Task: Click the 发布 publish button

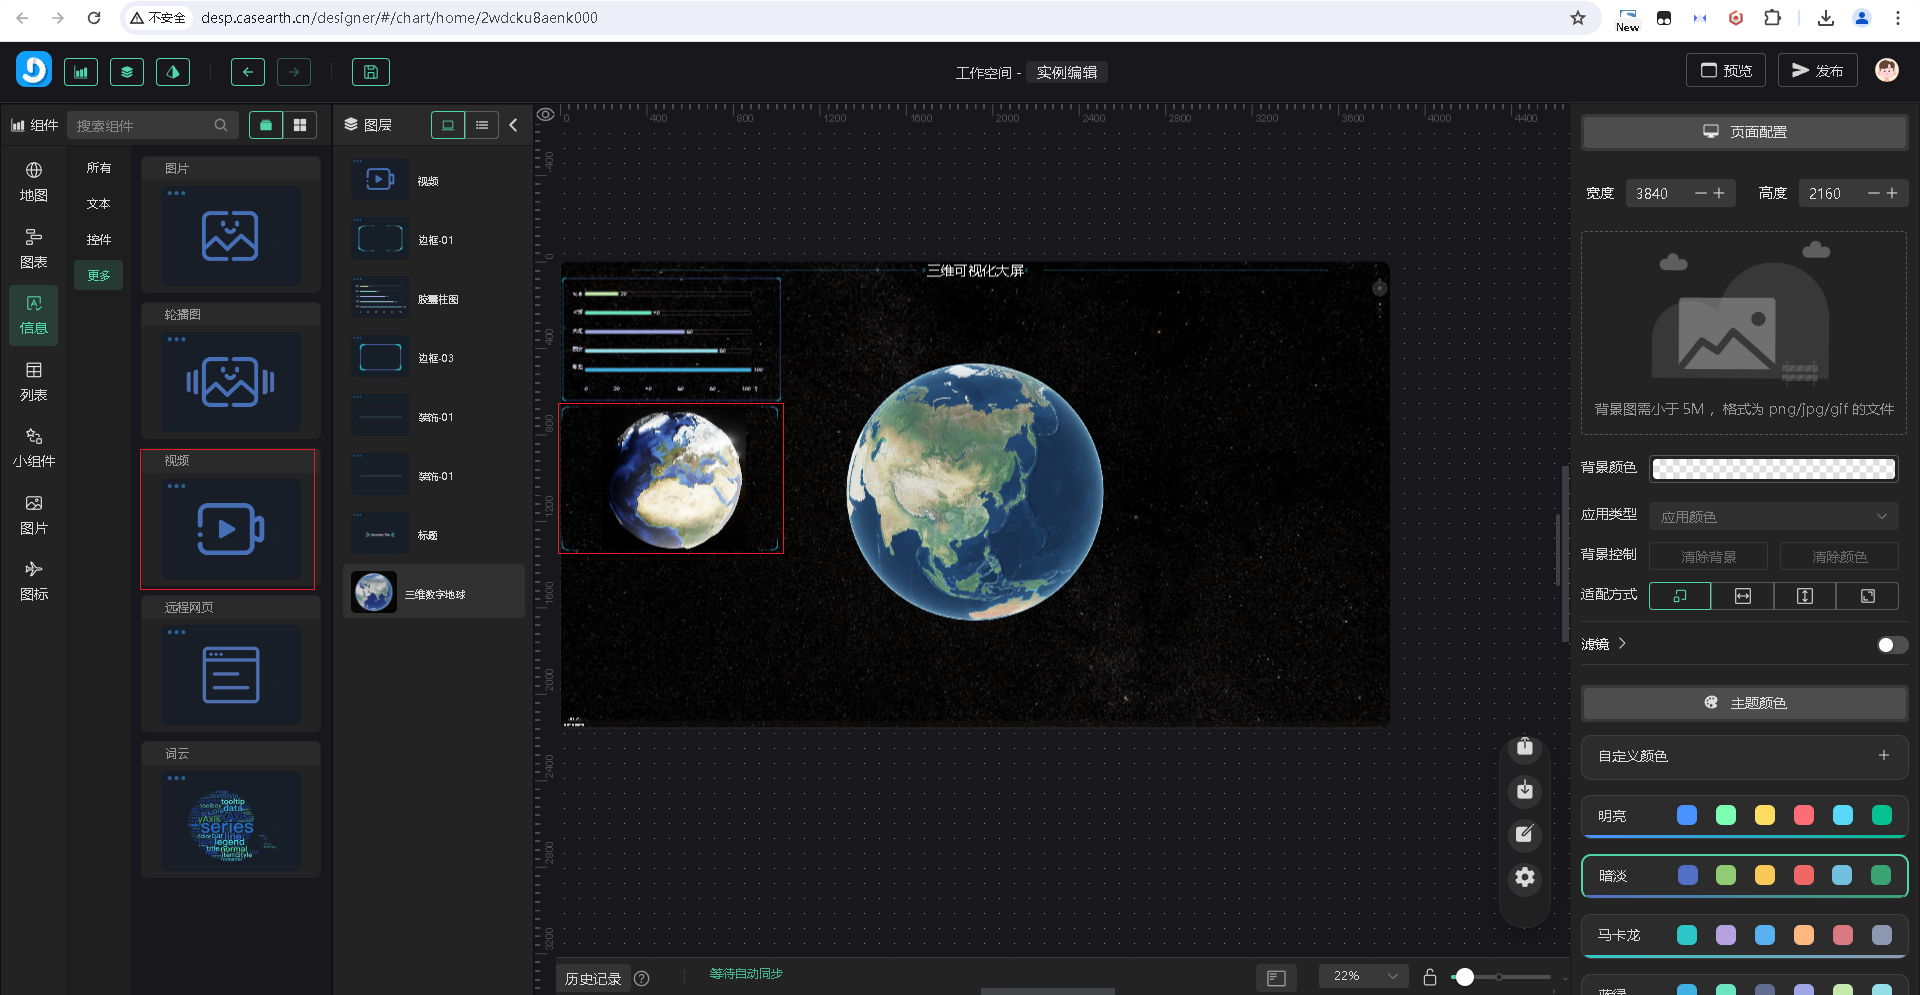Action: [1817, 71]
